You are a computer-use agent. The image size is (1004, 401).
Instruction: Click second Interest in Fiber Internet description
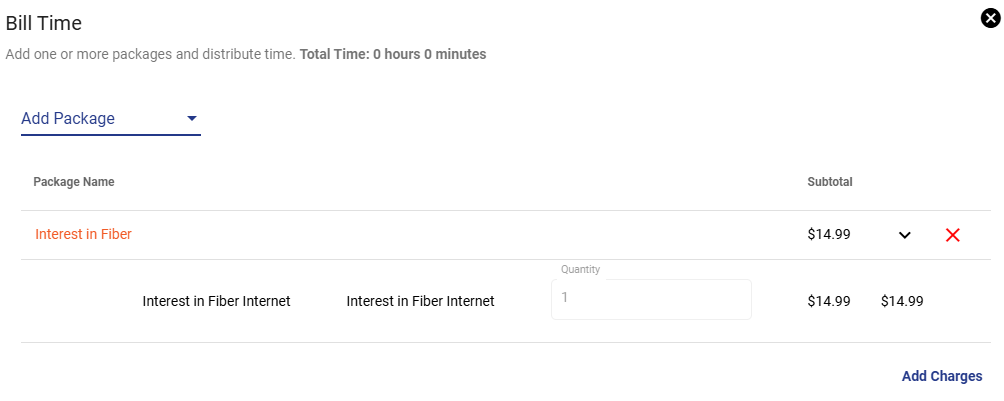pyautogui.click(x=420, y=301)
